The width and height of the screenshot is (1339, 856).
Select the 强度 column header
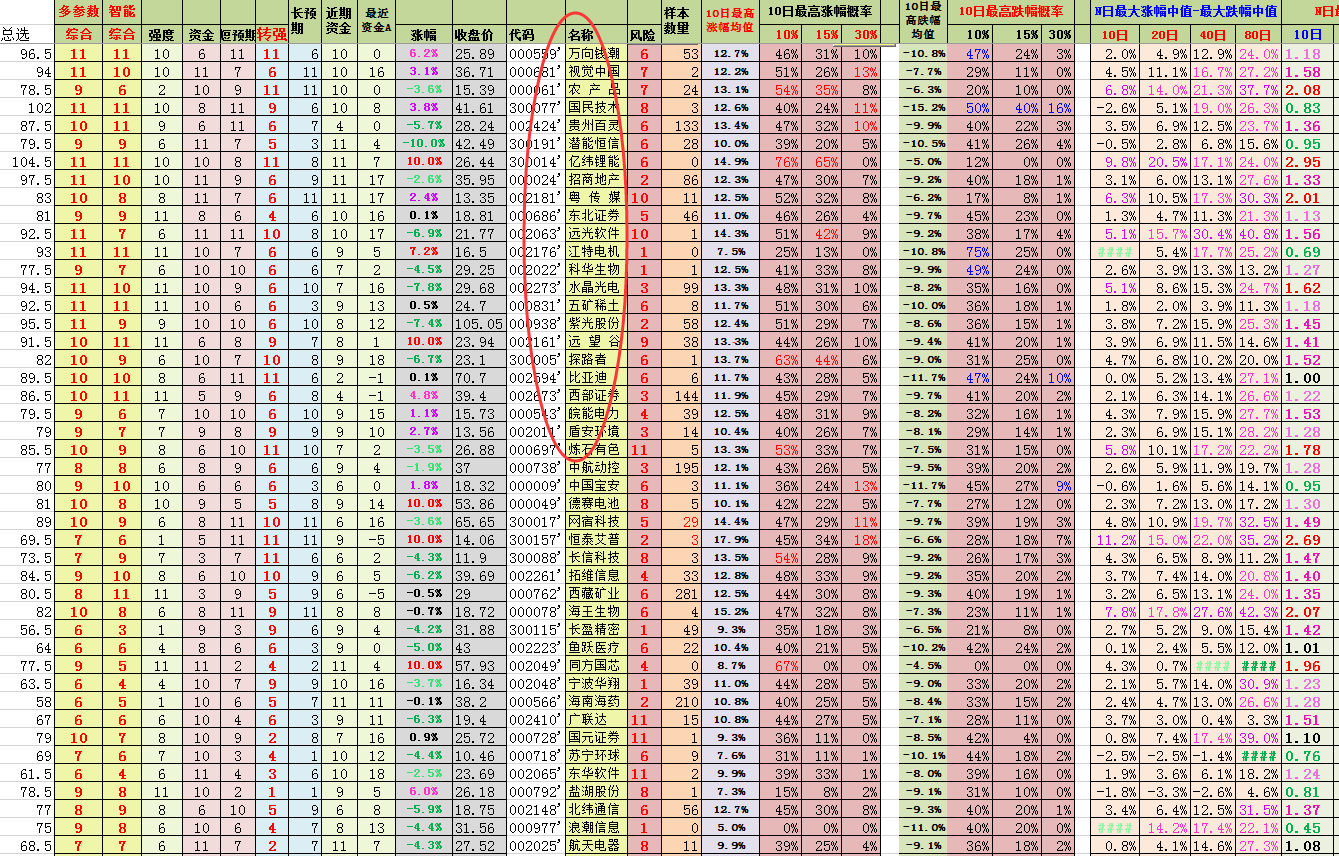pos(161,34)
